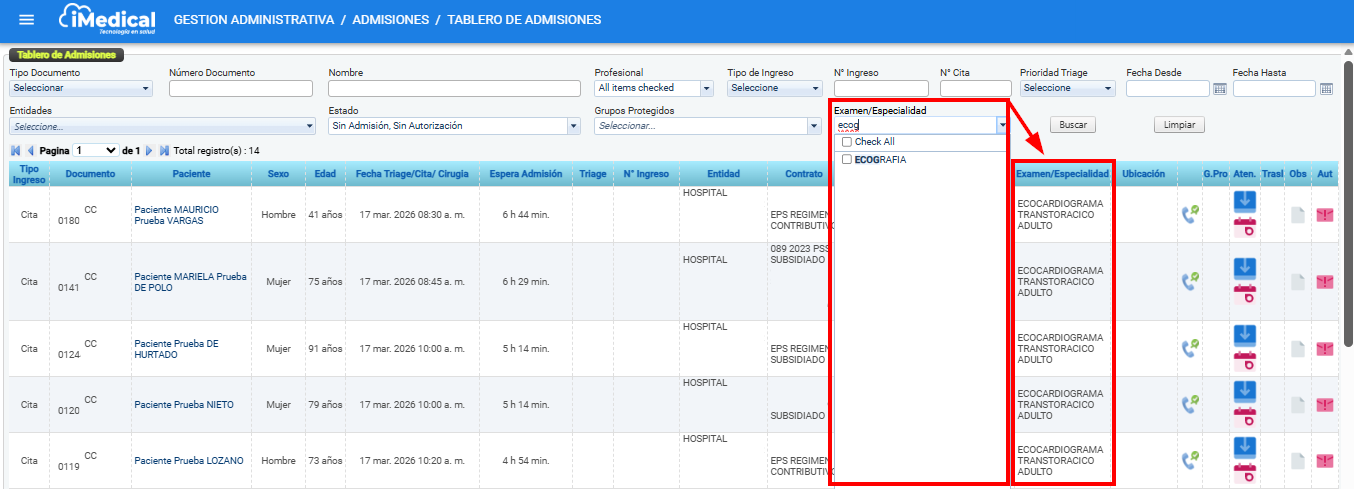This screenshot has width=1354, height=489.
Task: Open the Fecha Desde calendar picker
Action: click(x=1219, y=89)
